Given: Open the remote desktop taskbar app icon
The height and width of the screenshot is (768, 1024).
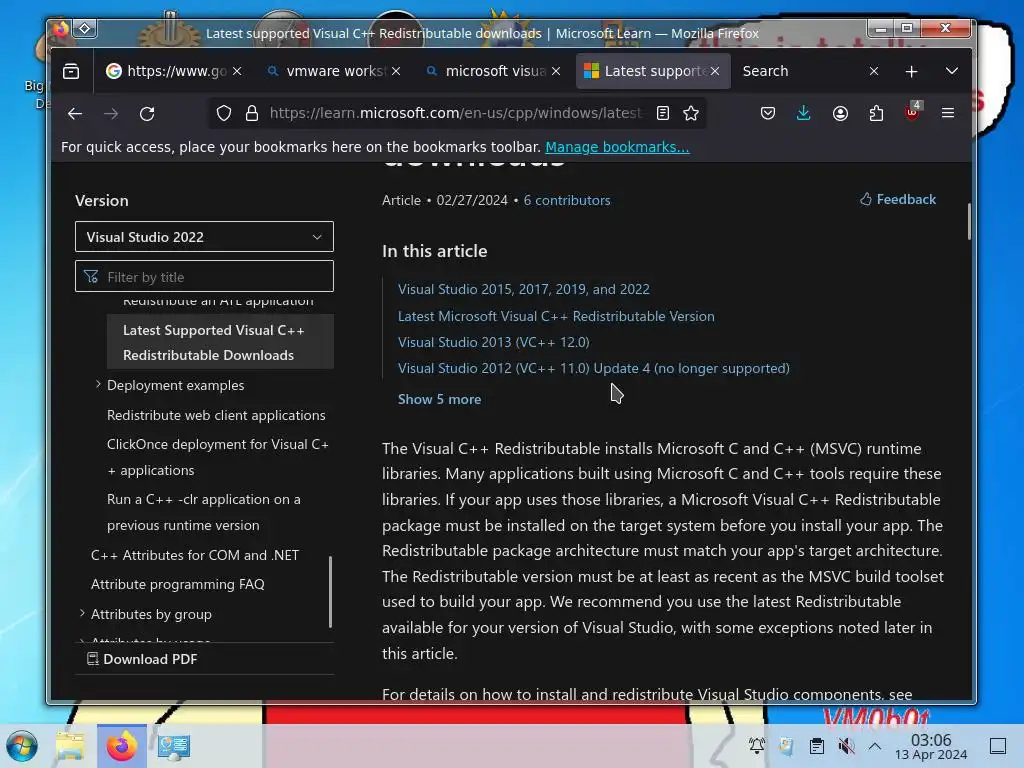Looking at the screenshot, I should pos(174,746).
